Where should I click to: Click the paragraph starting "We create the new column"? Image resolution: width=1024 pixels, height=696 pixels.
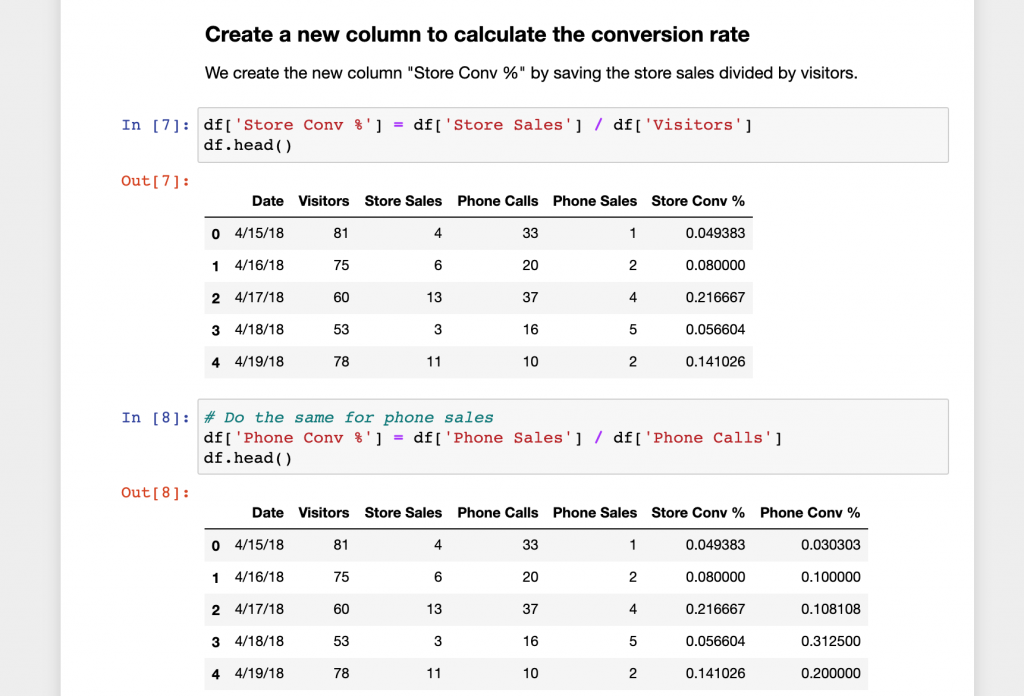[x=531, y=73]
